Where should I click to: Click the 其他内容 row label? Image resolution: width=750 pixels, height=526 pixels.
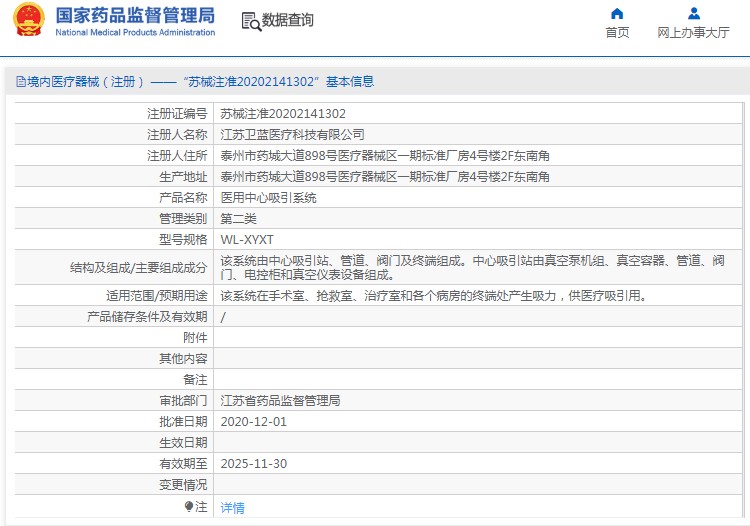[183, 359]
